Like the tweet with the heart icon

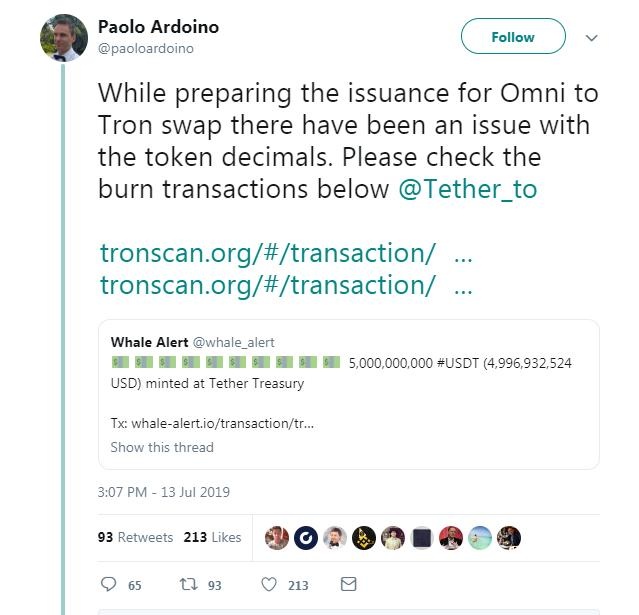[268, 584]
